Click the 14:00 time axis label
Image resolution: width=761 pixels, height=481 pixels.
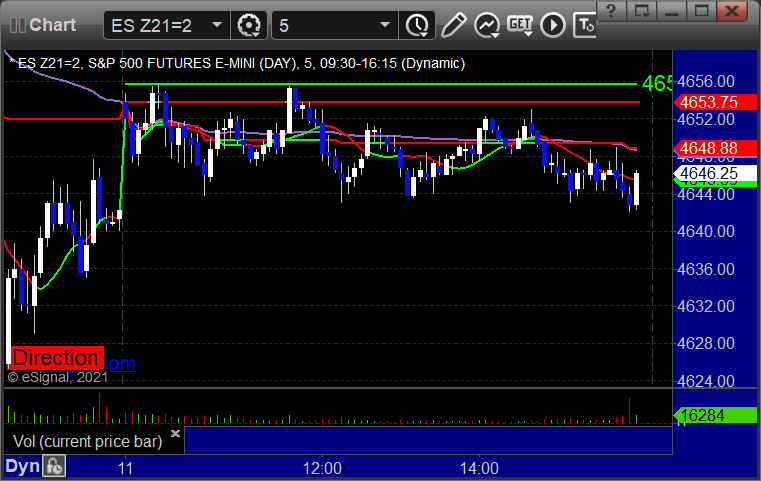coord(479,468)
